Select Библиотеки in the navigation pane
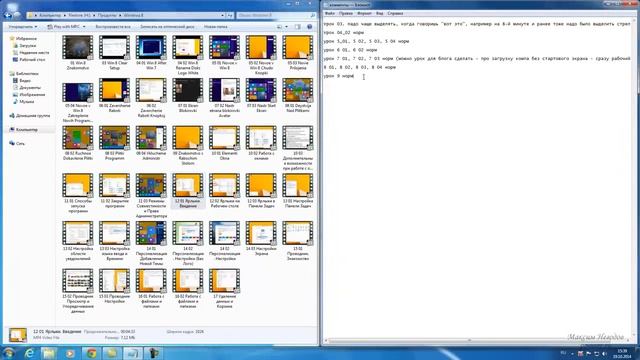640x360 pixels. pos(27,73)
